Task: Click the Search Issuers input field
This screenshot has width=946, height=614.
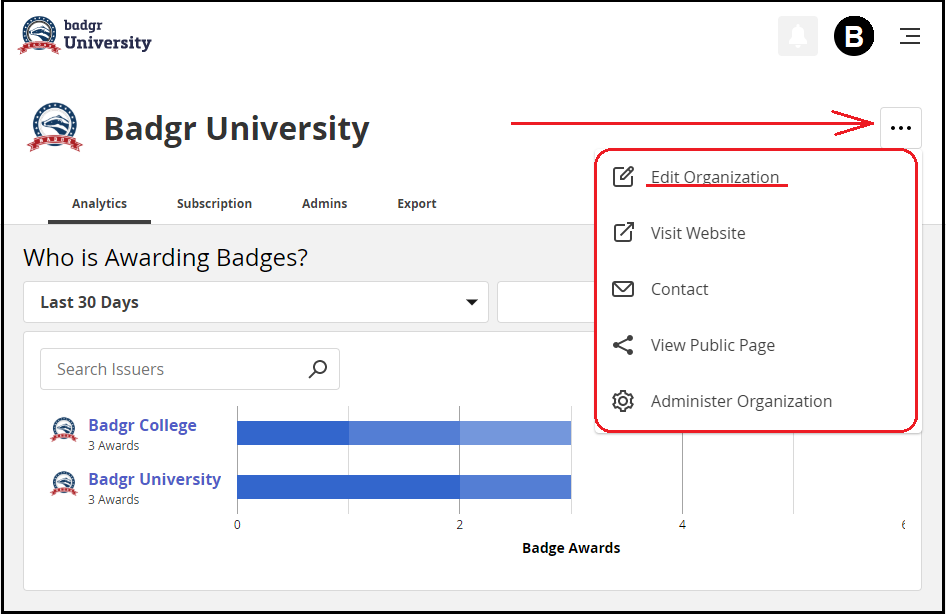Action: click(175, 369)
